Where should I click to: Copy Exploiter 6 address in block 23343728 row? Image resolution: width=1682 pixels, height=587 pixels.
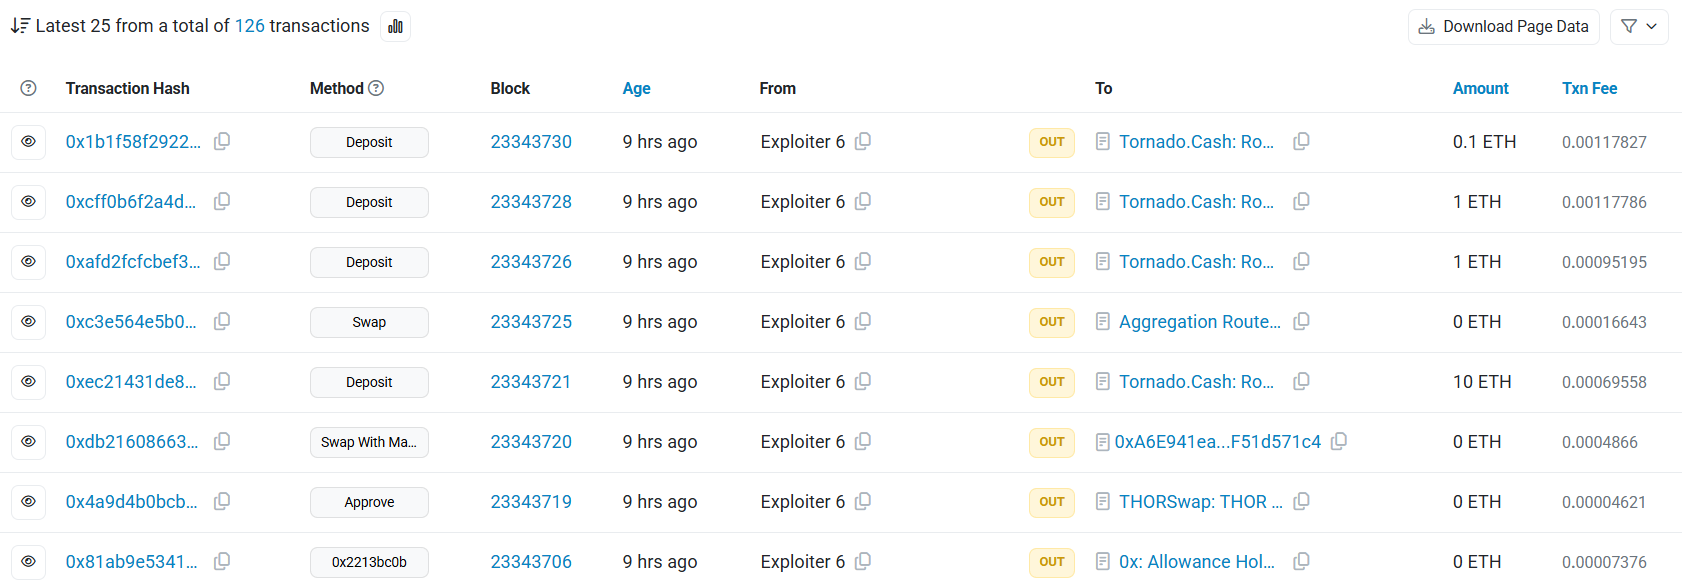tap(863, 201)
